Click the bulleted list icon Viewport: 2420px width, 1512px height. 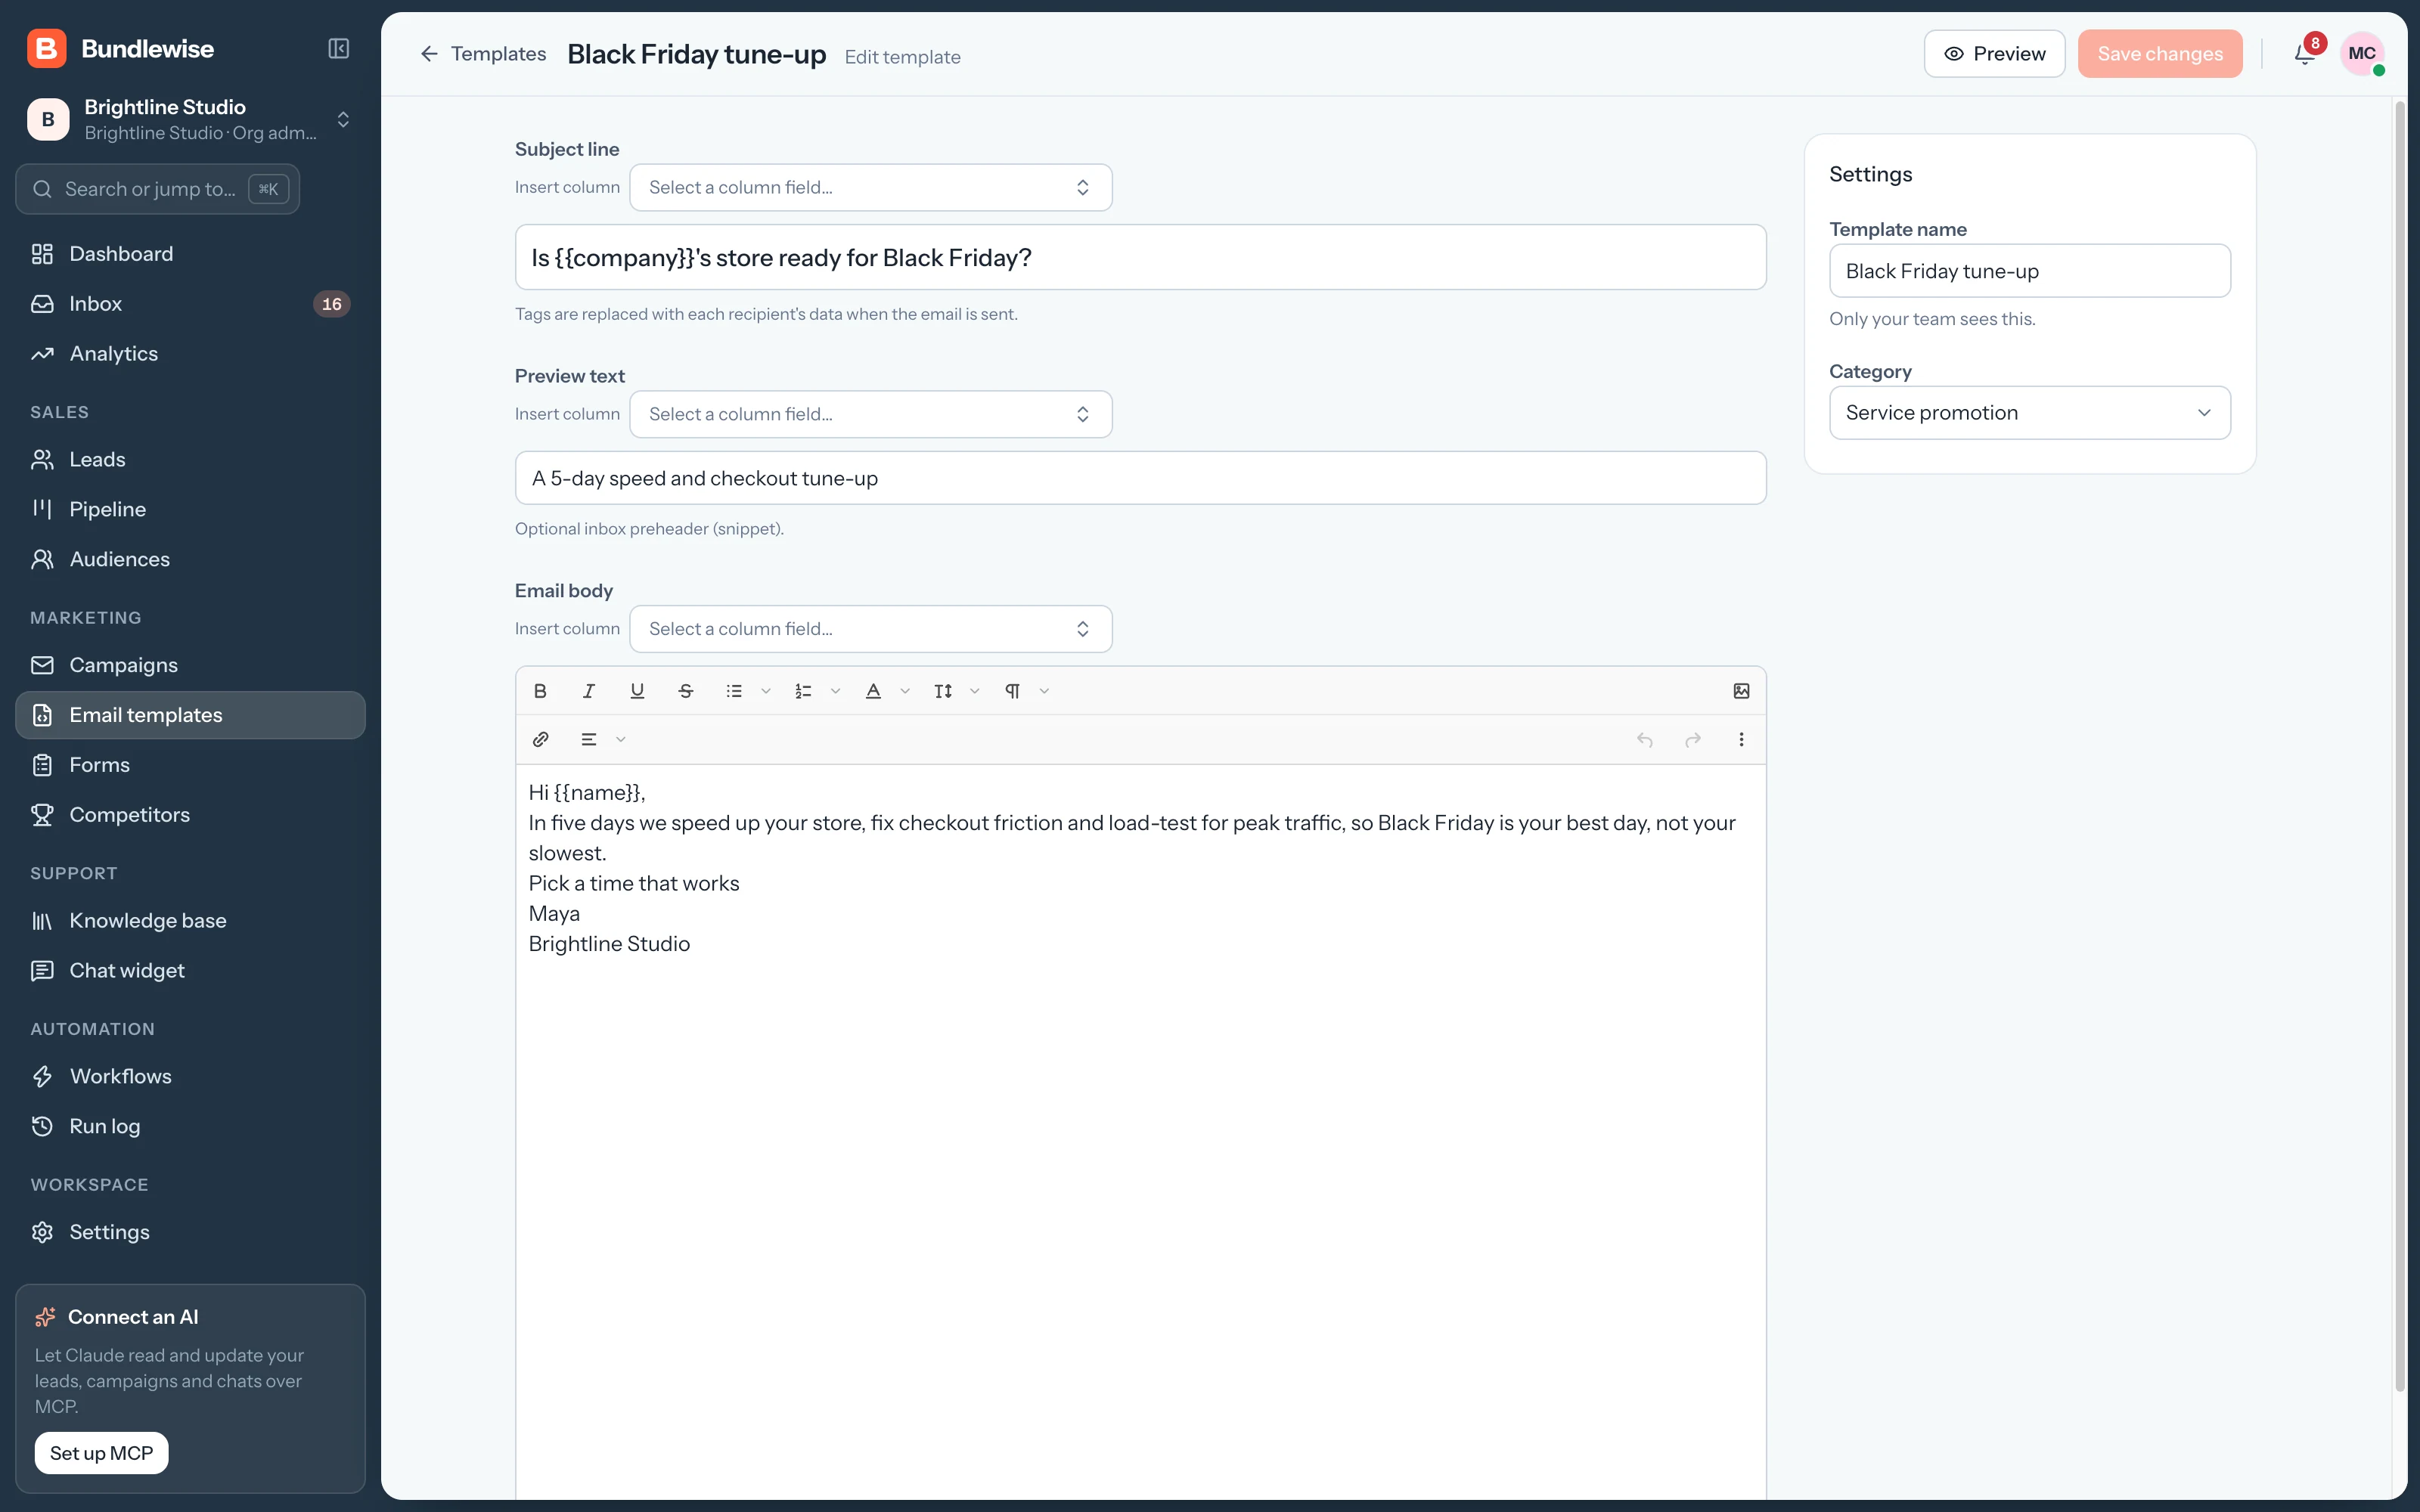coord(734,691)
